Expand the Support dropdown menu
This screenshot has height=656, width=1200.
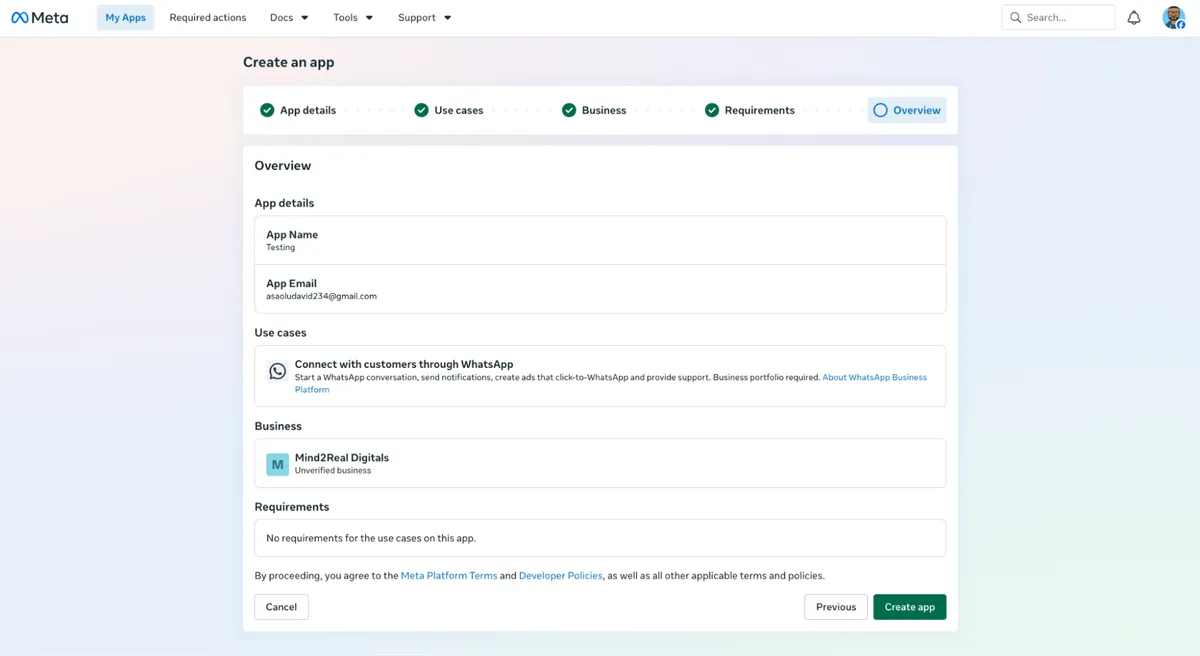[425, 17]
